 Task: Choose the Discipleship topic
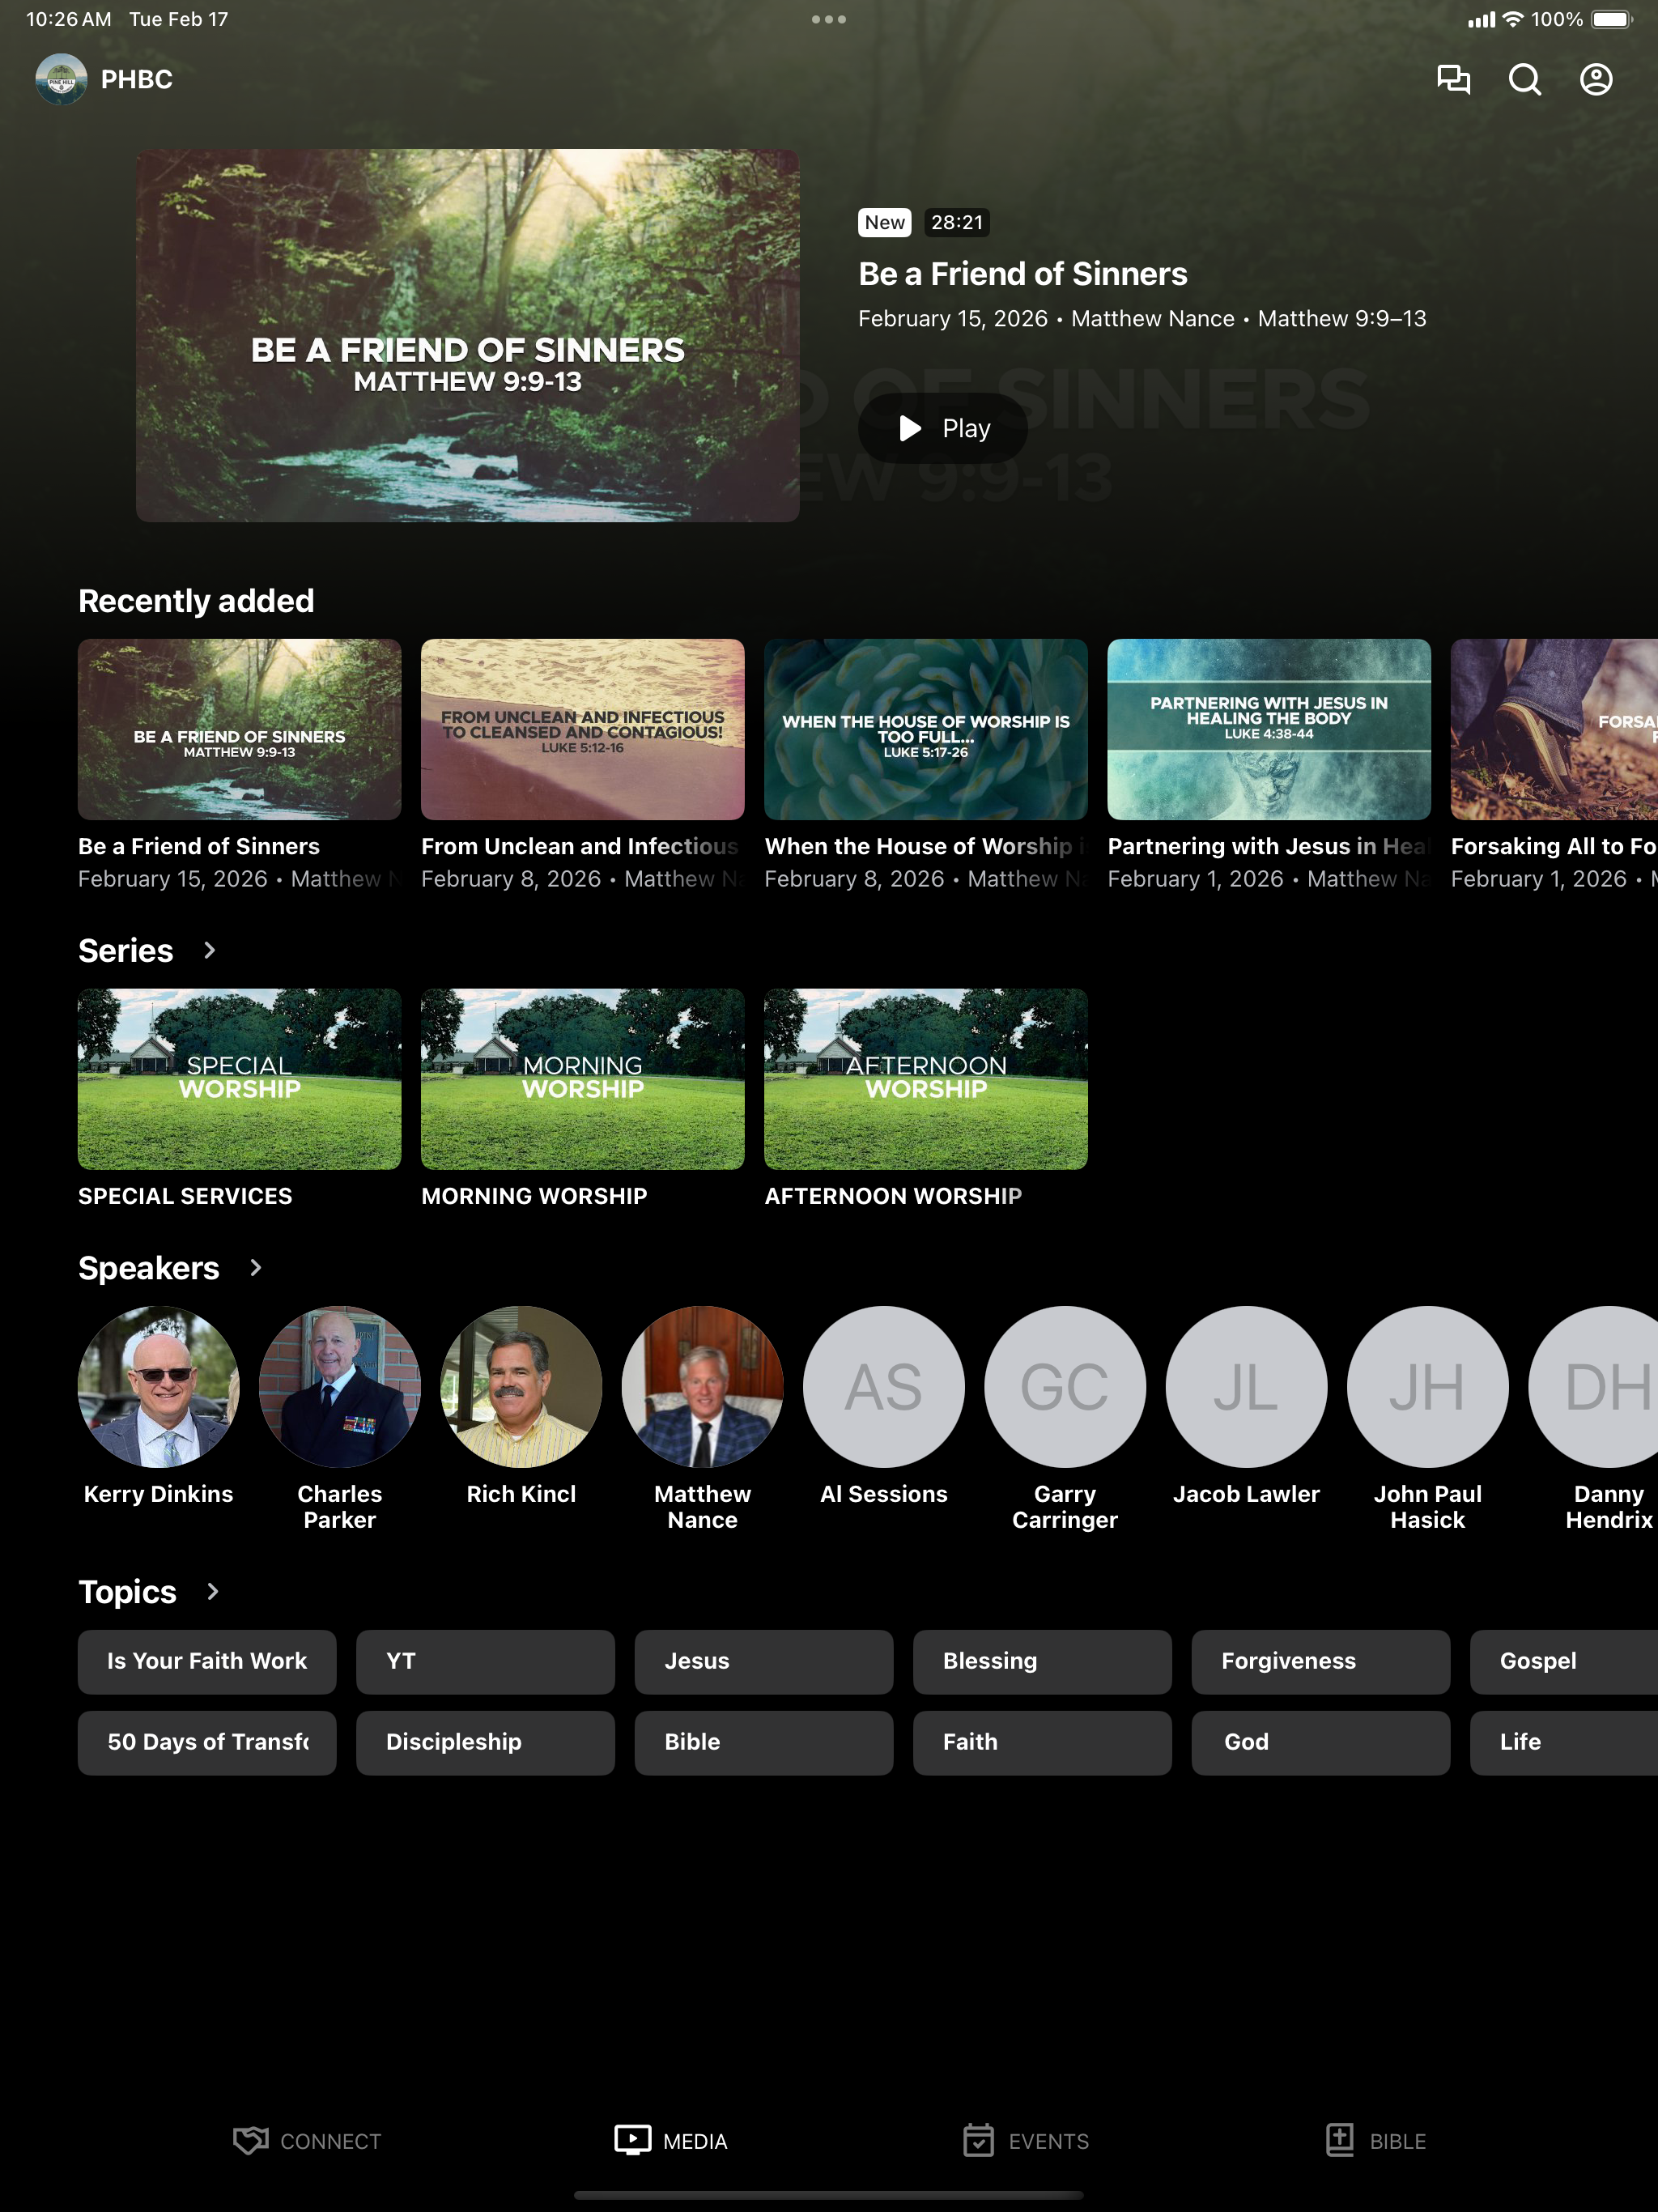(485, 1742)
